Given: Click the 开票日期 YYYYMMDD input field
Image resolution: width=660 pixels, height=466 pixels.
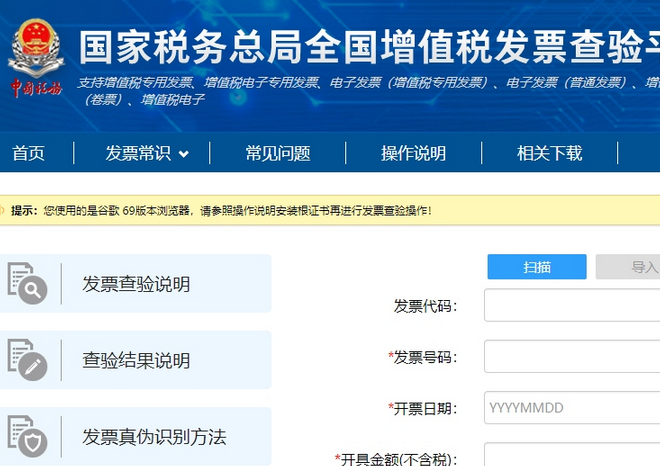Looking at the screenshot, I should (x=572, y=407).
